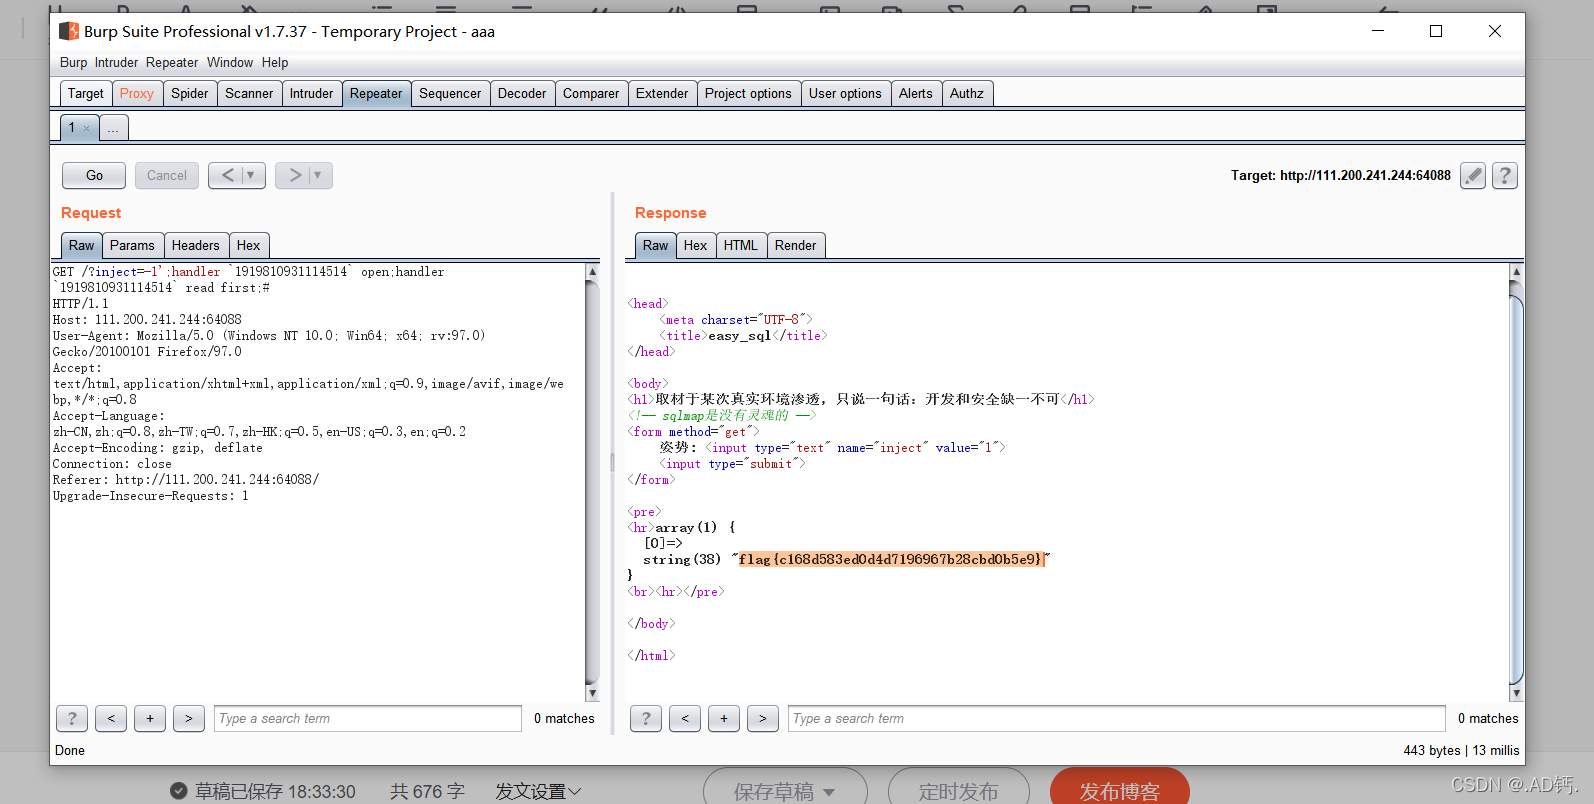The image size is (1594, 804).
Task: Open request history back dropdown arrow
Action: pos(251,175)
